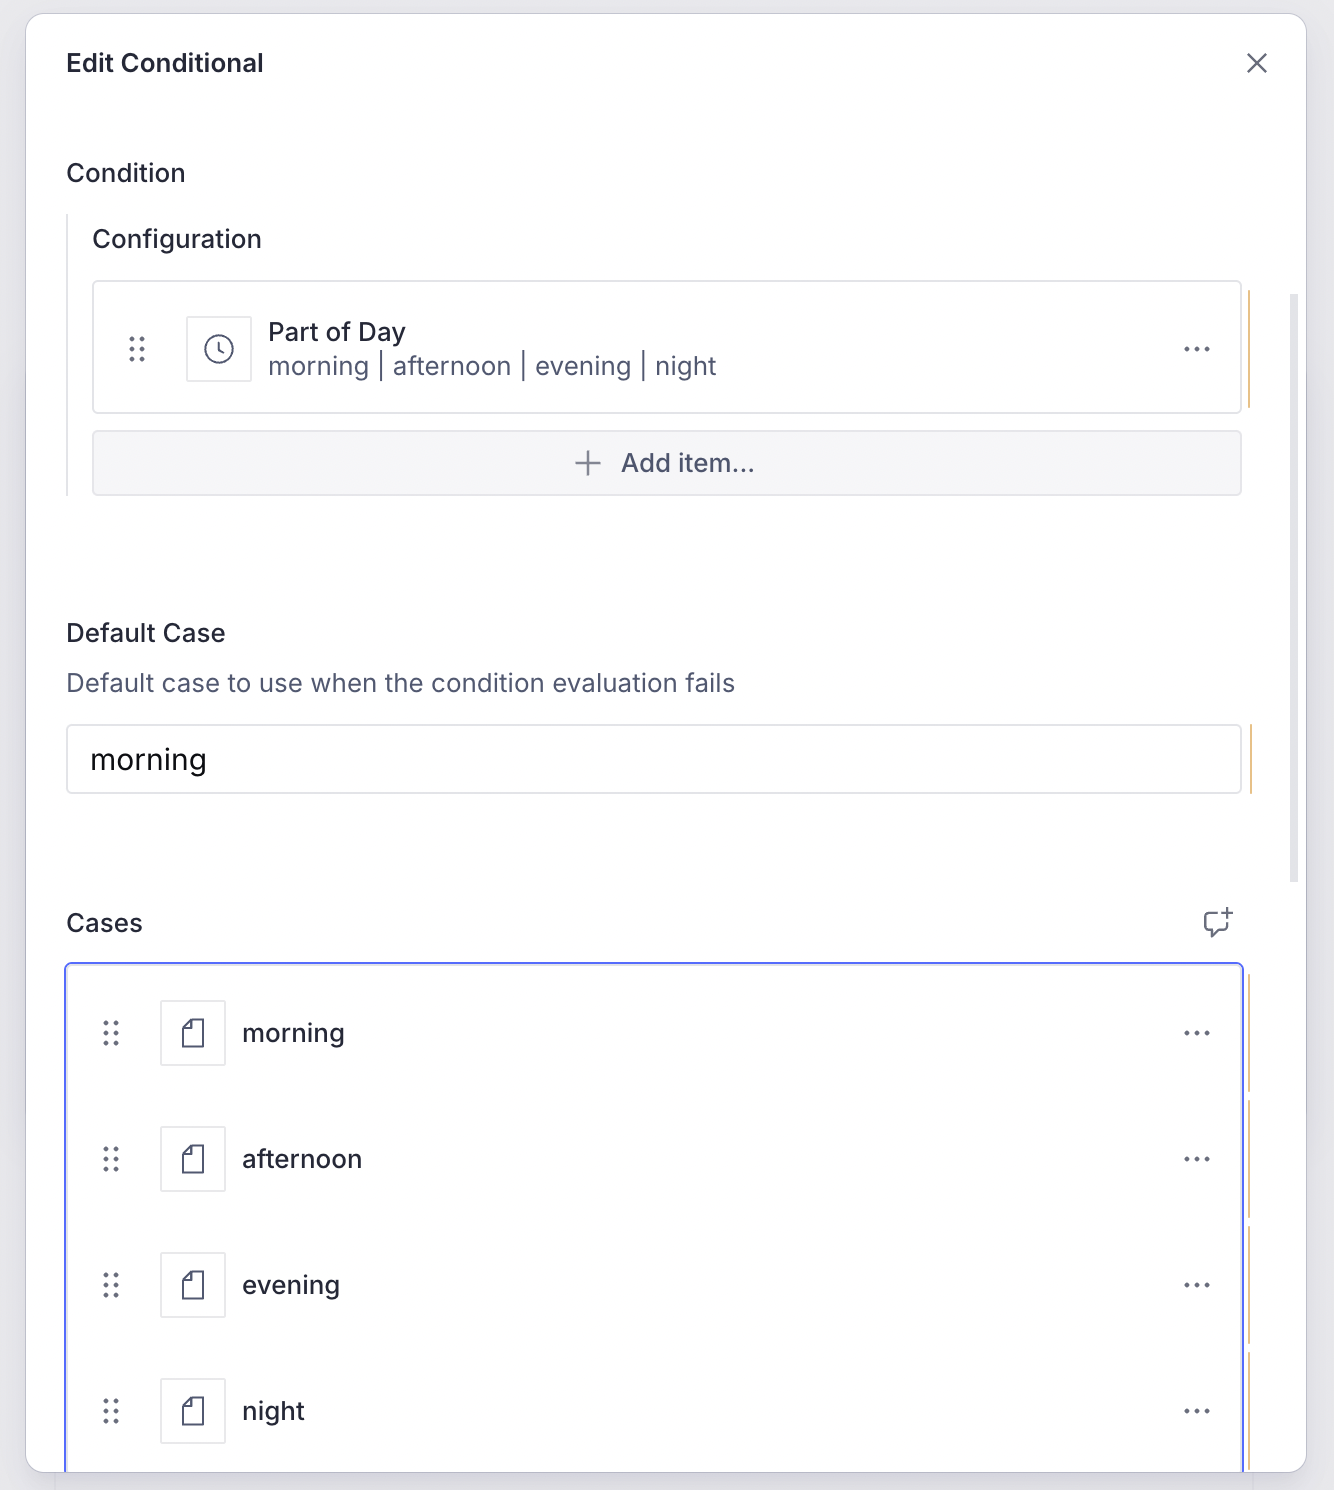Click inside the Cases container
The width and height of the screenshot is (1334, 1490).
[655, 1095]
